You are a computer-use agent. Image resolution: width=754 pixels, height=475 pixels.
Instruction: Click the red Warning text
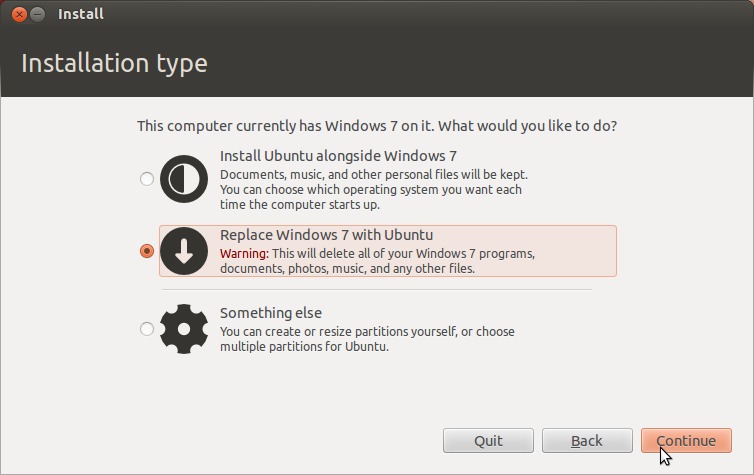[x=244, y=253]
